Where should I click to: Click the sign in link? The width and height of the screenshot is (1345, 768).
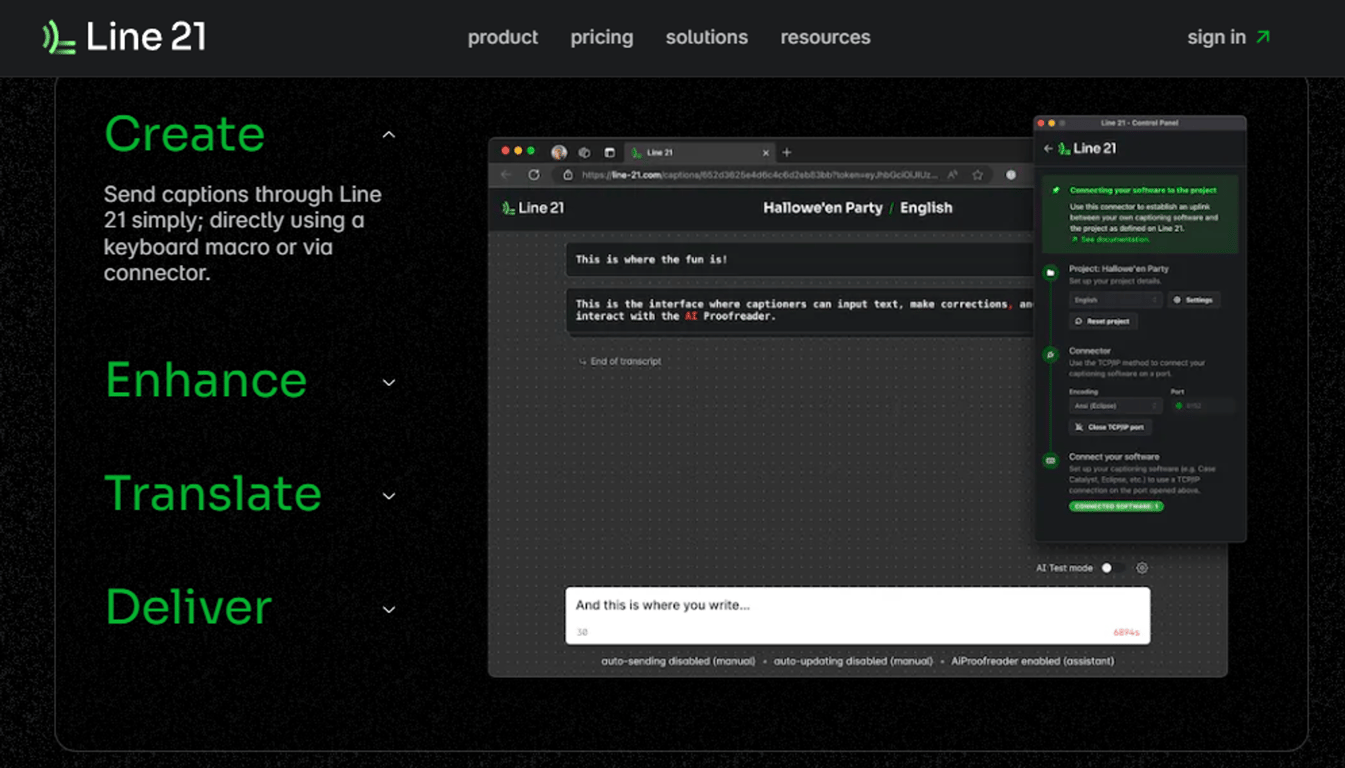click(1216, 38)
